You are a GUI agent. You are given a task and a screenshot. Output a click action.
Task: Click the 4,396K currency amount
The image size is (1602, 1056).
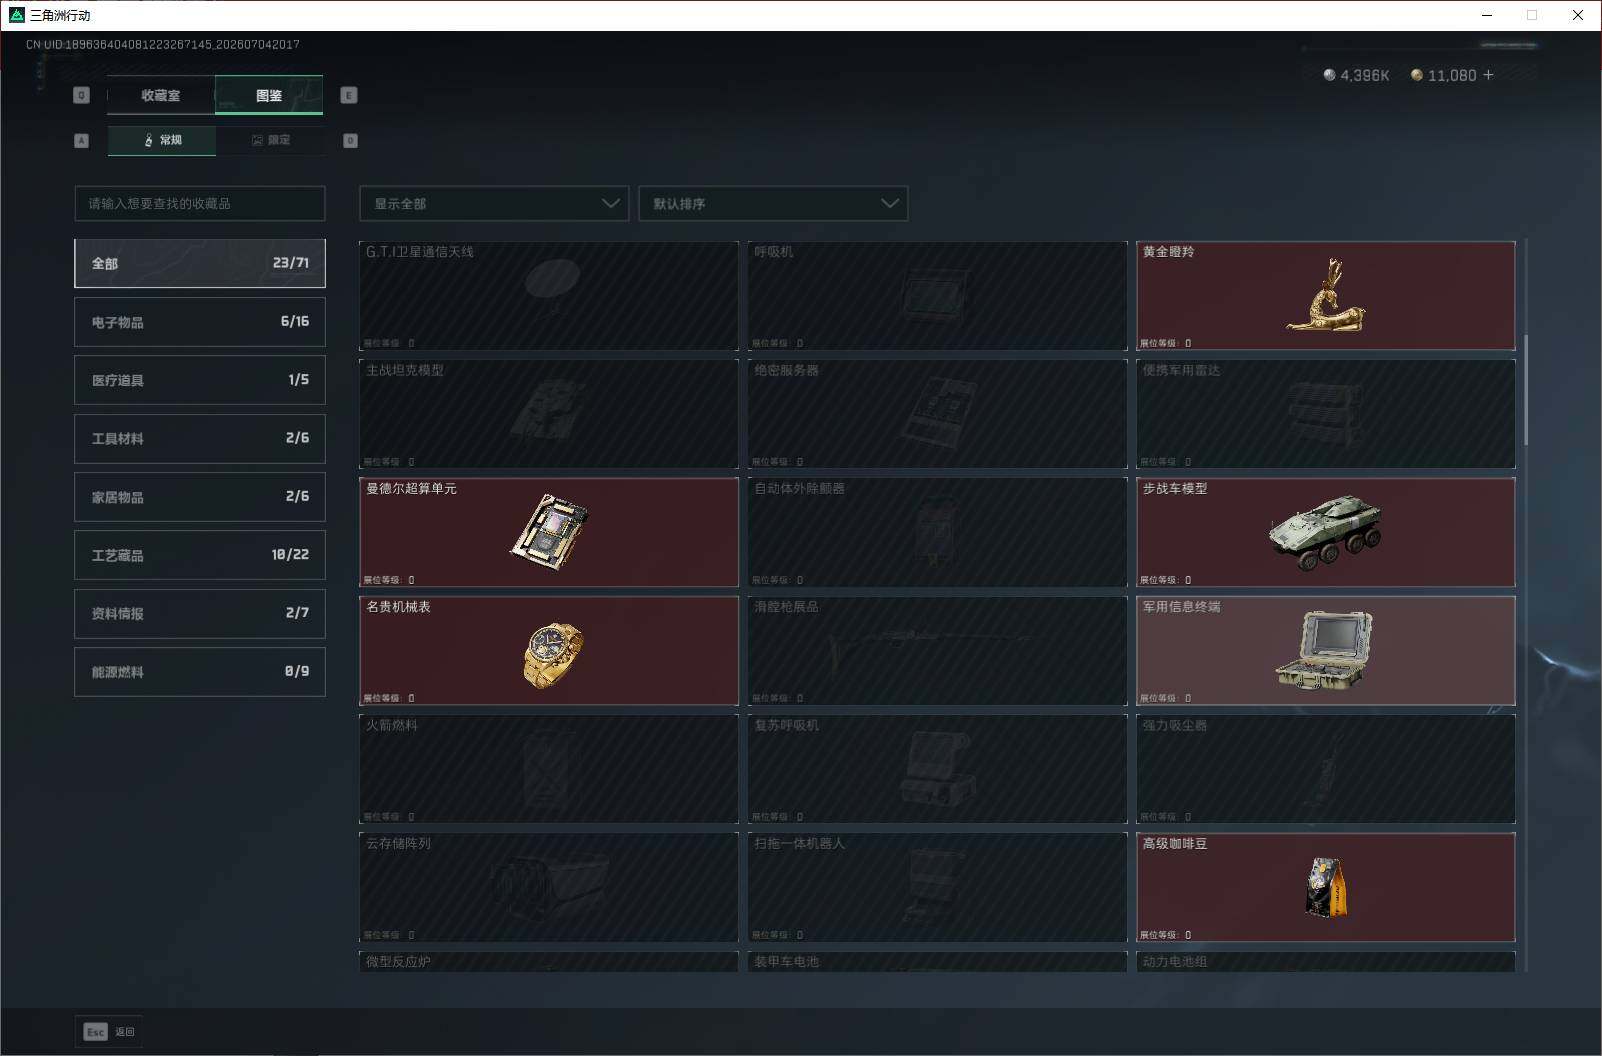1365,76
